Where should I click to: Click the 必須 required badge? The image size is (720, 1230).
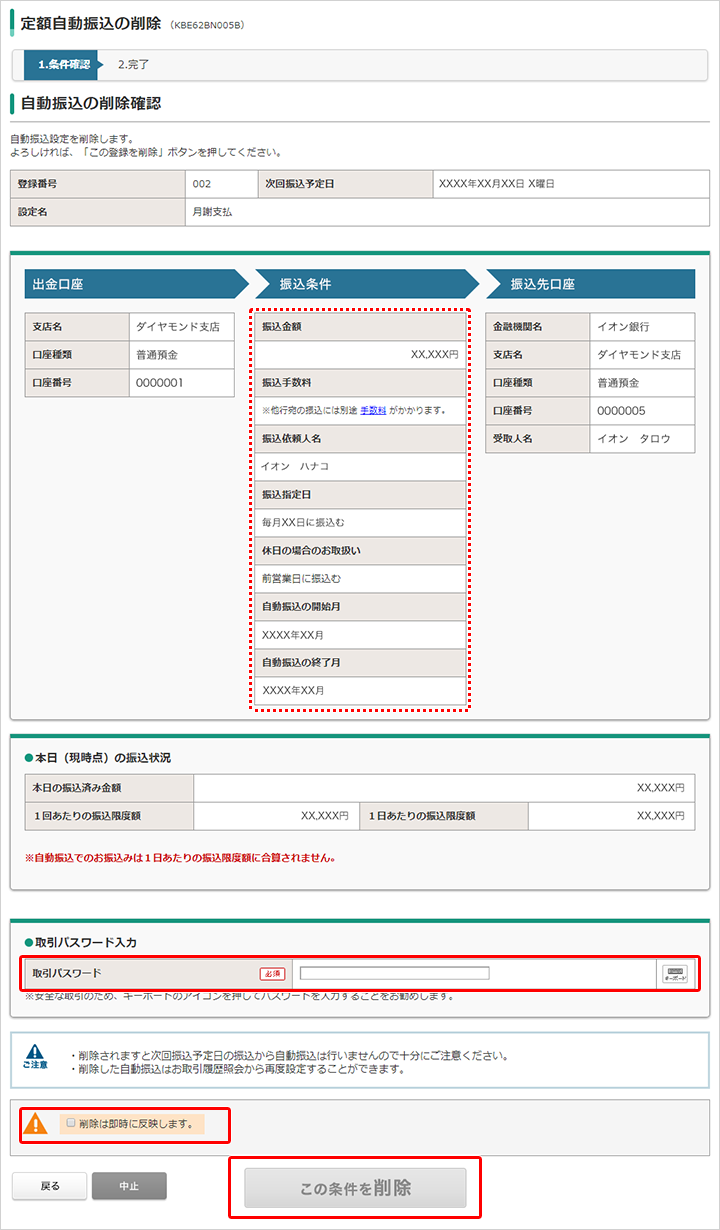coord(272,973)
